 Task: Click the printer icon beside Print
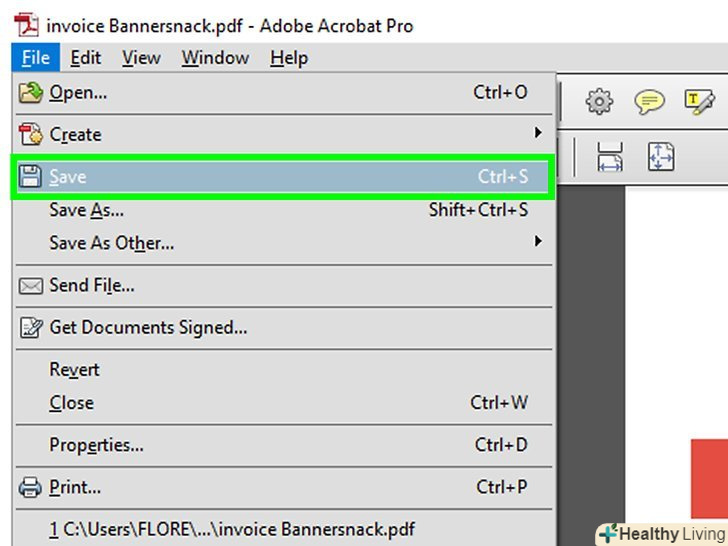pos(32,488)
